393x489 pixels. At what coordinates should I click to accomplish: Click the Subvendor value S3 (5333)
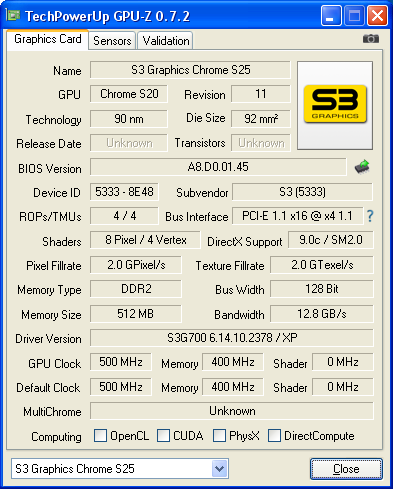coord(302,192)
